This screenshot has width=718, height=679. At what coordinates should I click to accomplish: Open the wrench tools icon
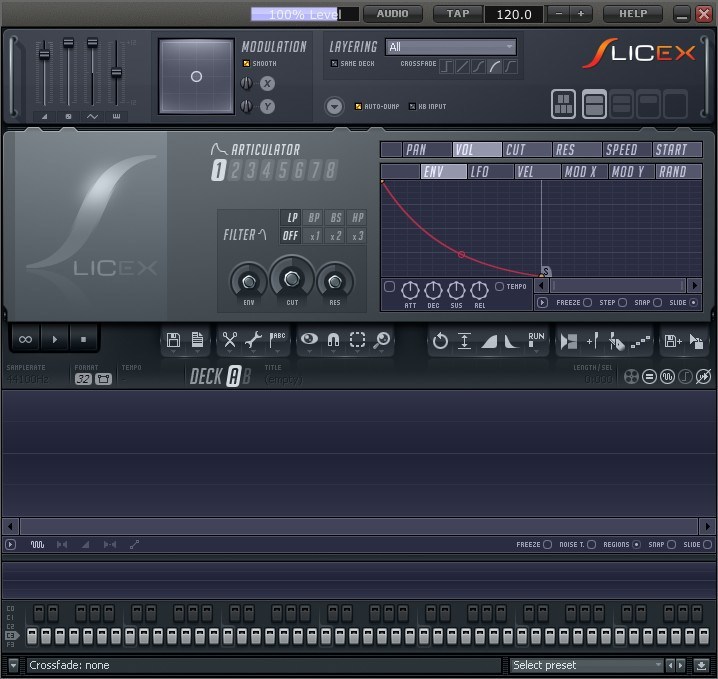tap(253, 340)
